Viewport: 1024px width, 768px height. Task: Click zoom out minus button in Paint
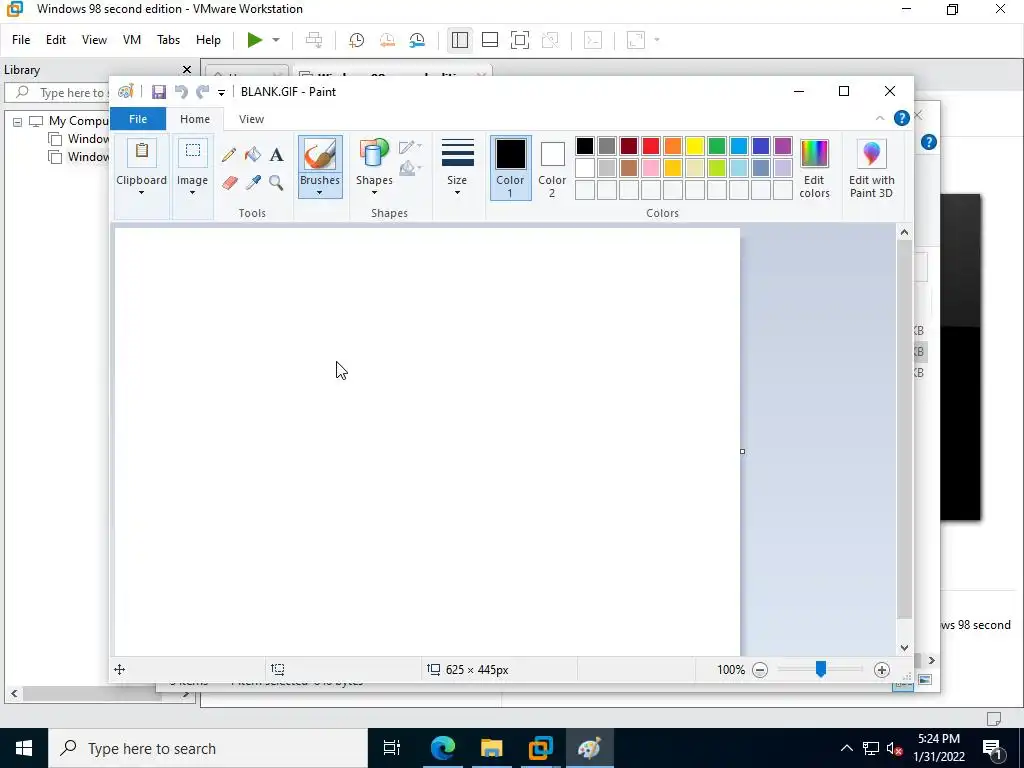pos(760,669)
